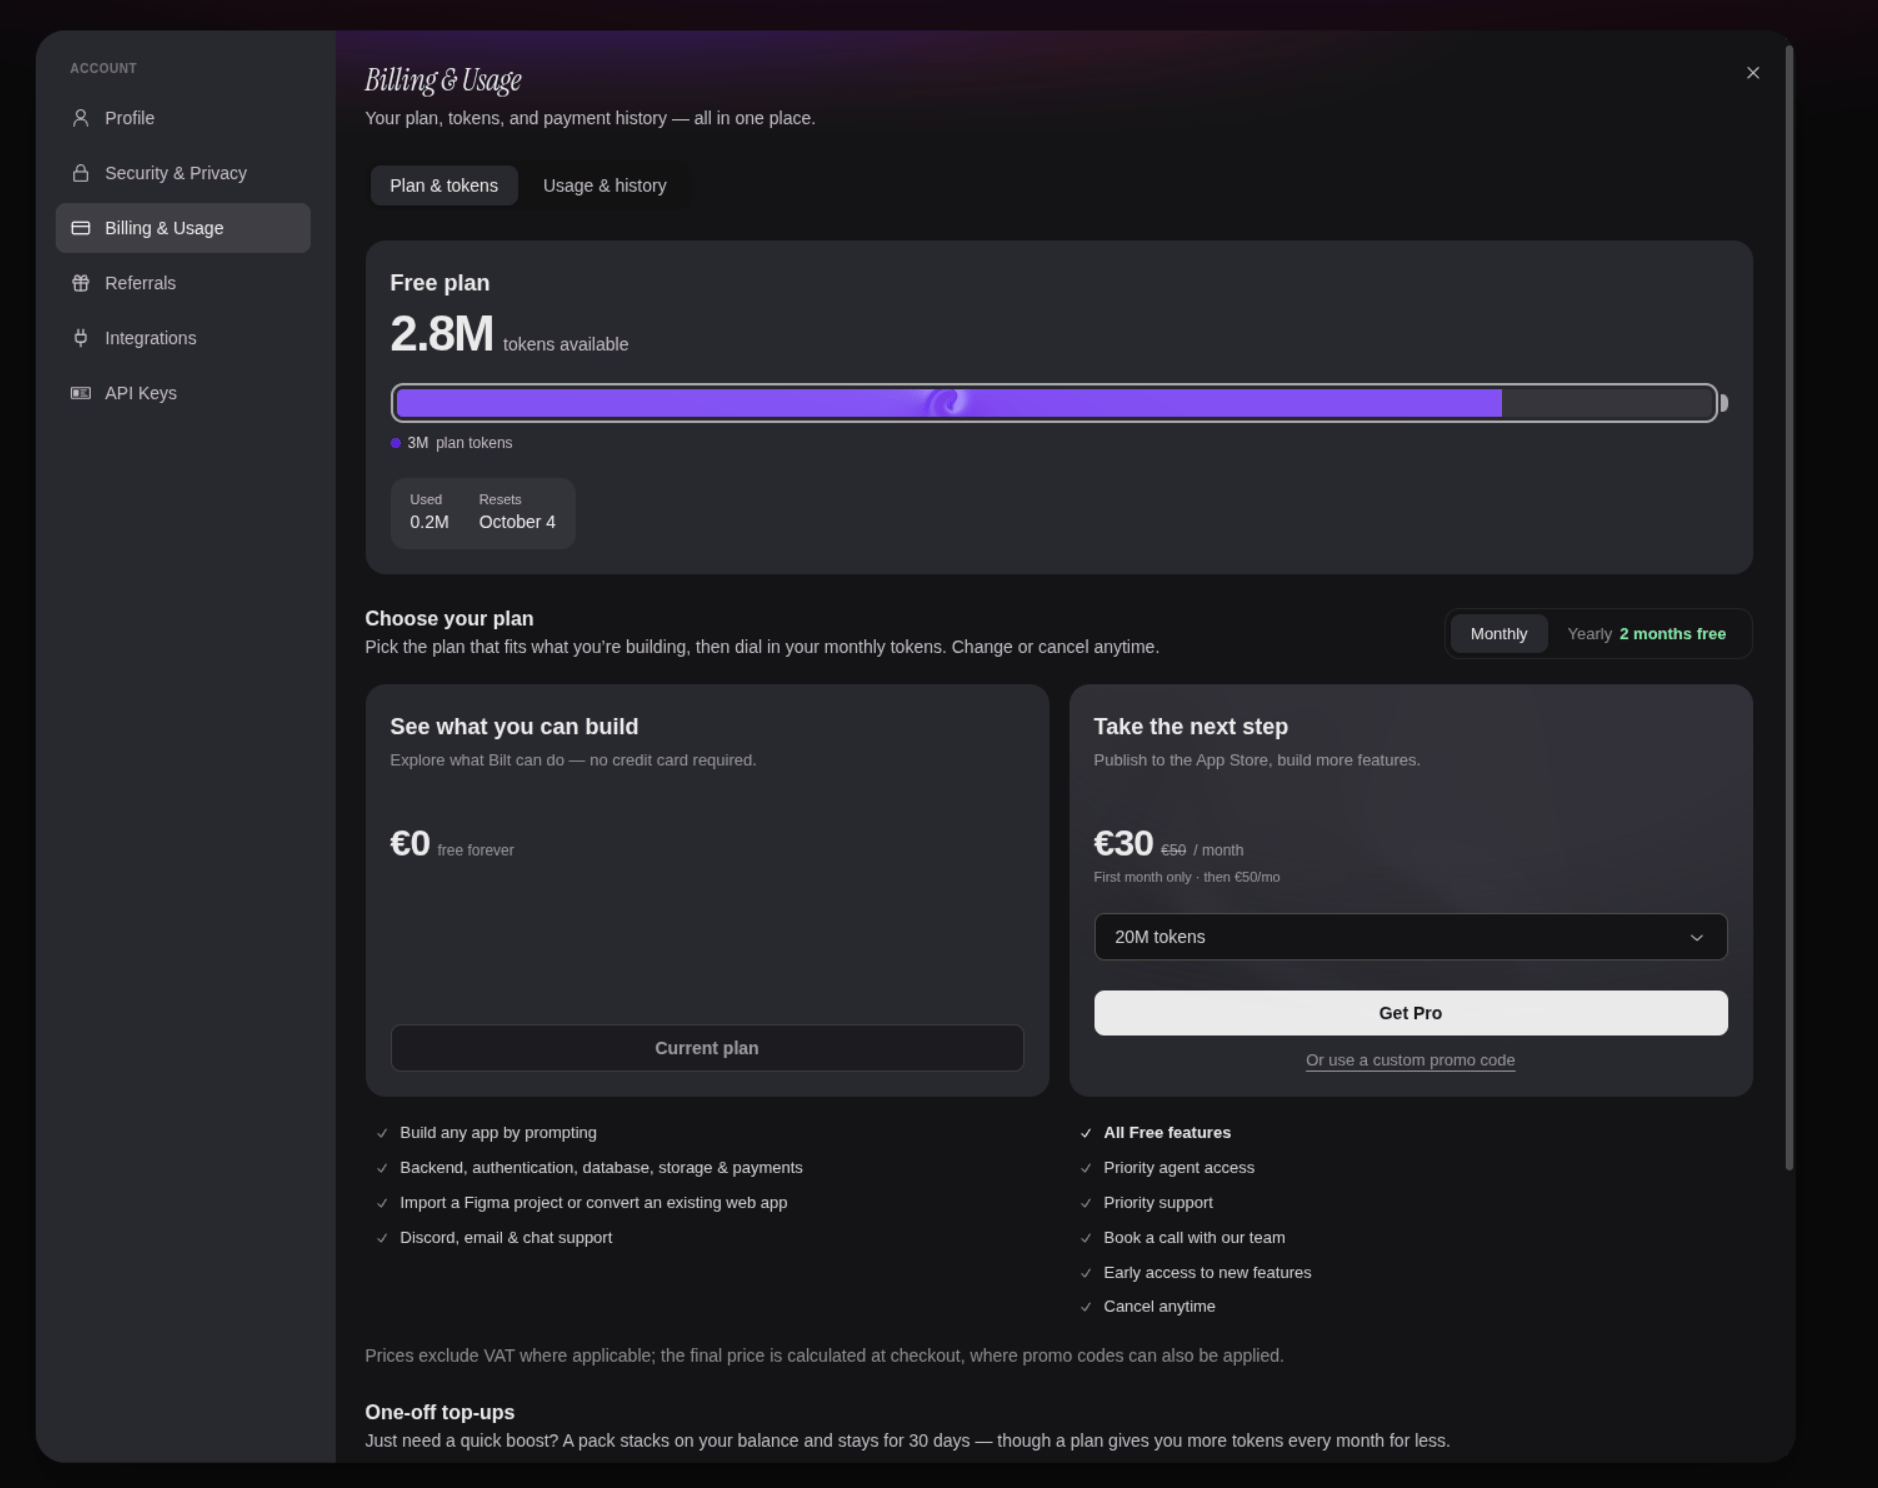Select Yearly billing with 2 months free
The image size is (1878, 1488).
[x=1646, y=634]
